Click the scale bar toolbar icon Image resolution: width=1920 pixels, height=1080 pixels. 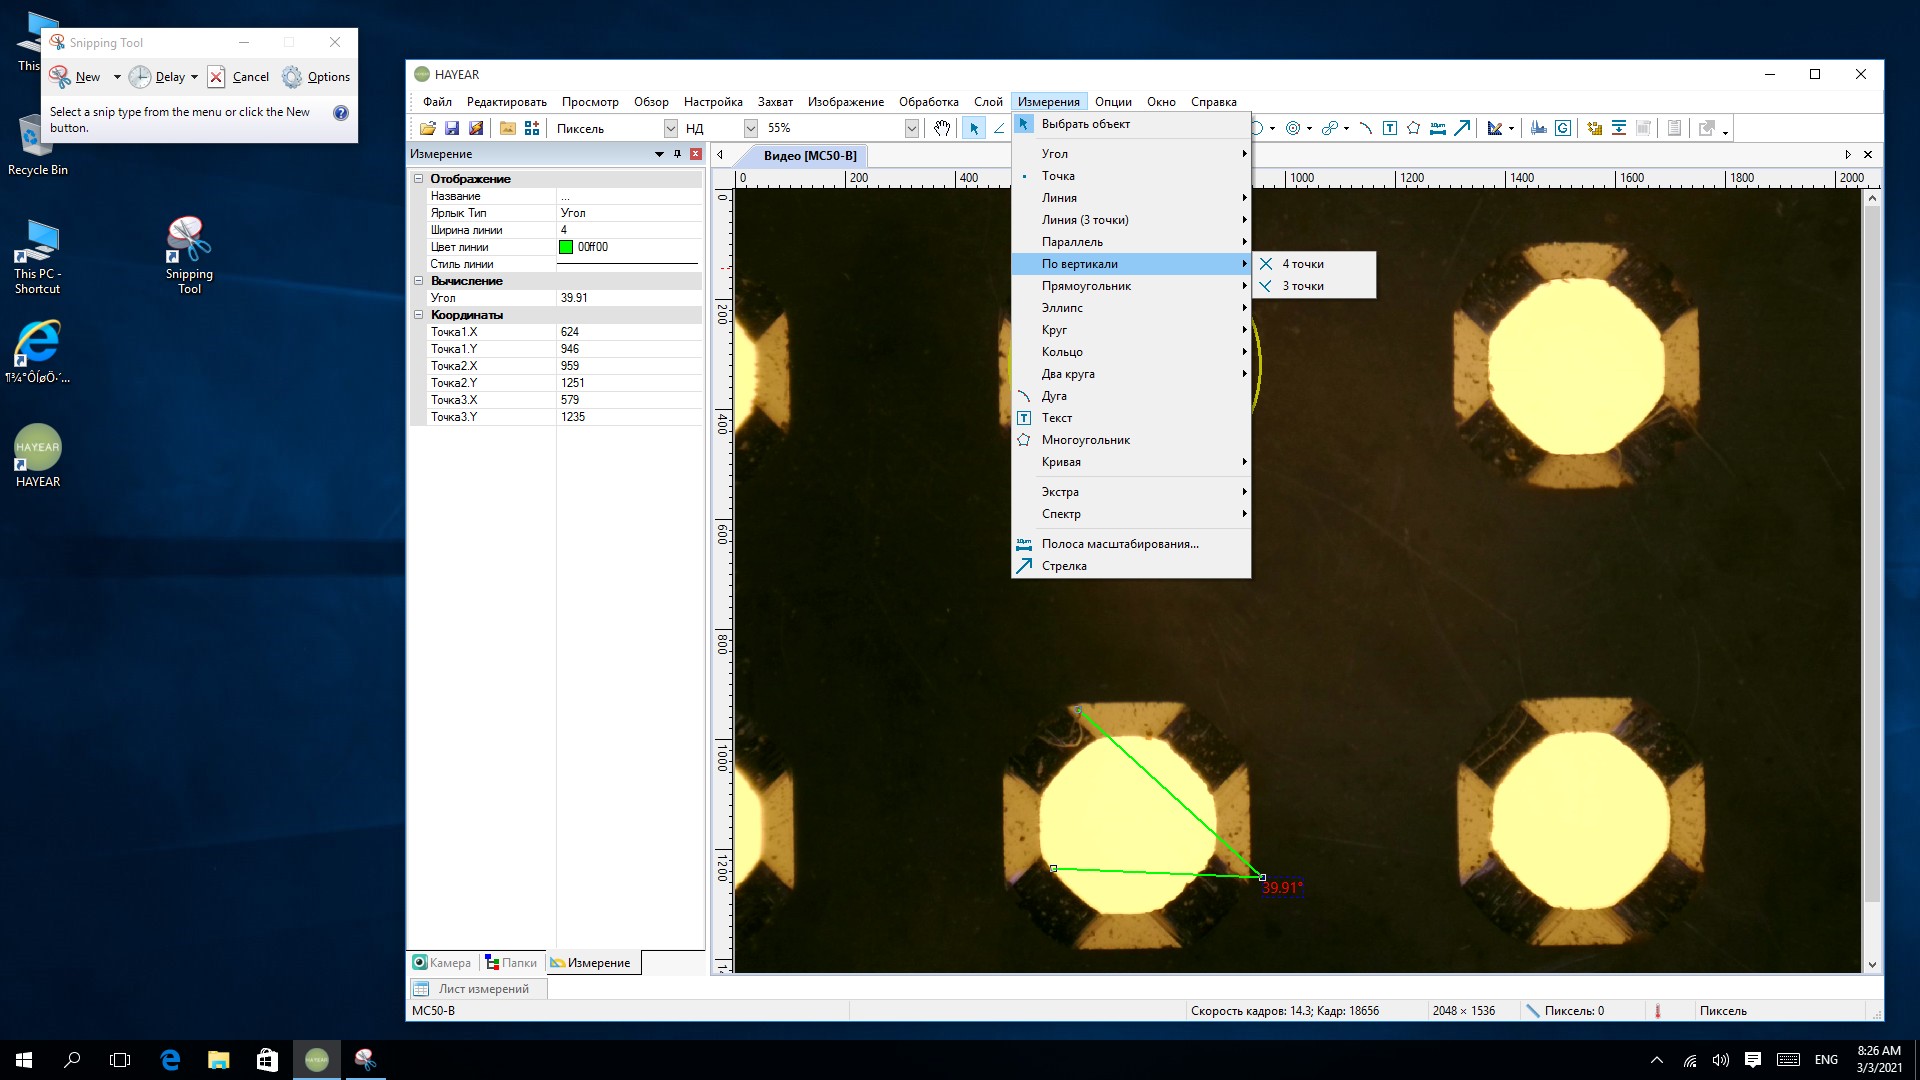[1437, 128]
